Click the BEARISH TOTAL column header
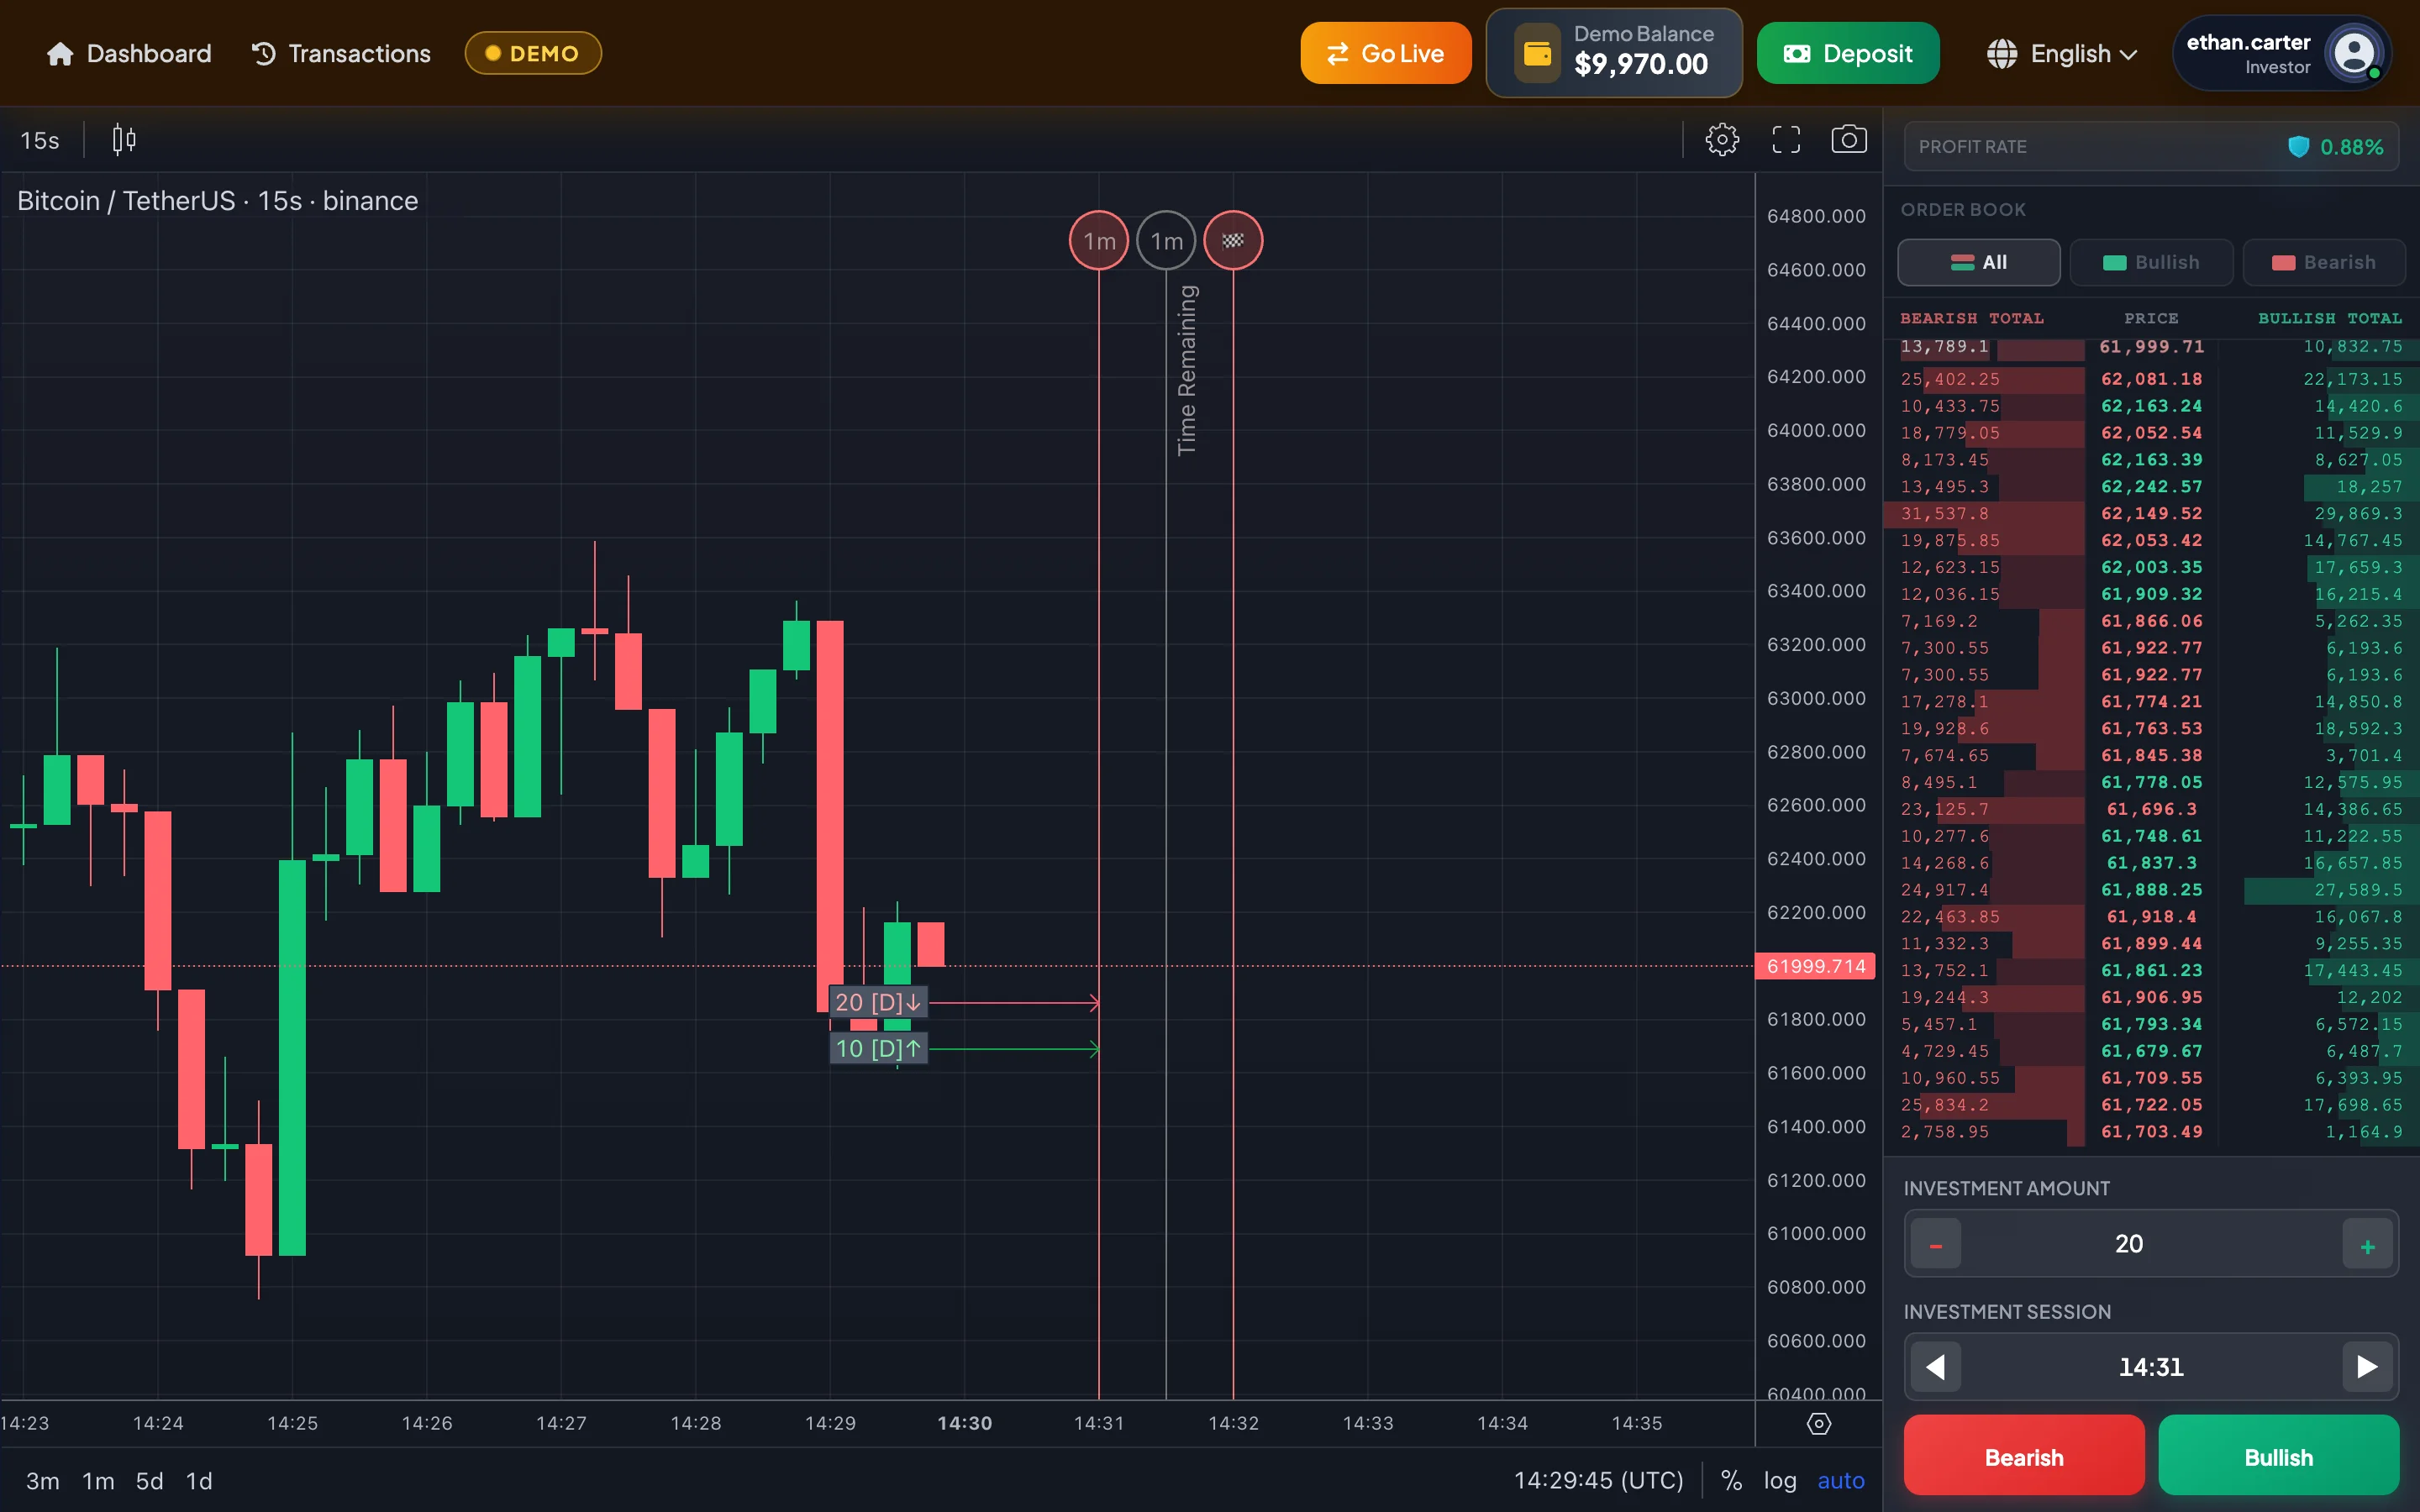Screen dimensions: 2420x1512 (x=1972, y=319)
